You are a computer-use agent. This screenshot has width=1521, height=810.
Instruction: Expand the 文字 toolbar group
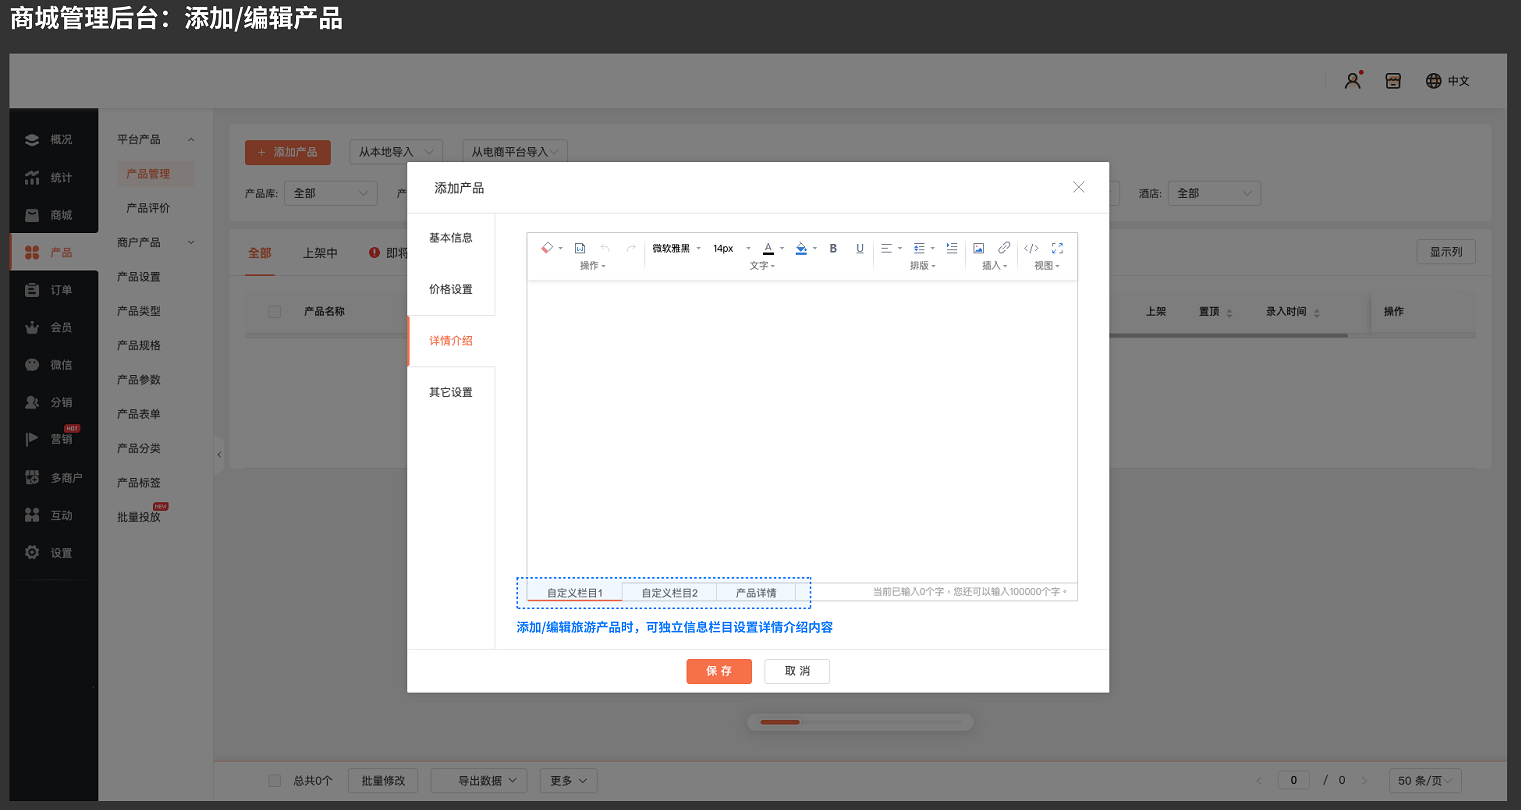point(763,266)
